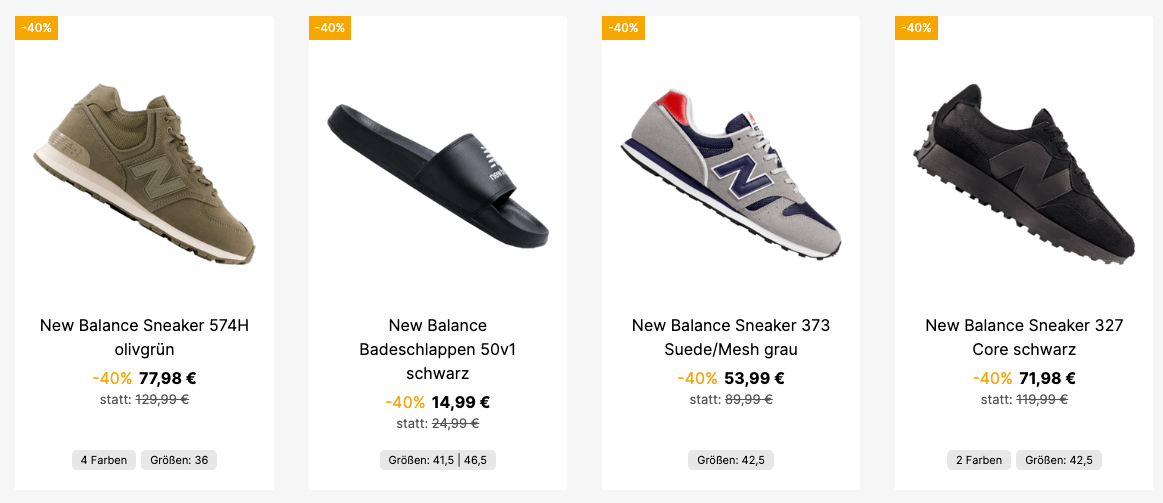This screenshot has height=503, width=1163.
Task: Click Größen: 42,5 under the 373 sneaker
Action: 730,460
